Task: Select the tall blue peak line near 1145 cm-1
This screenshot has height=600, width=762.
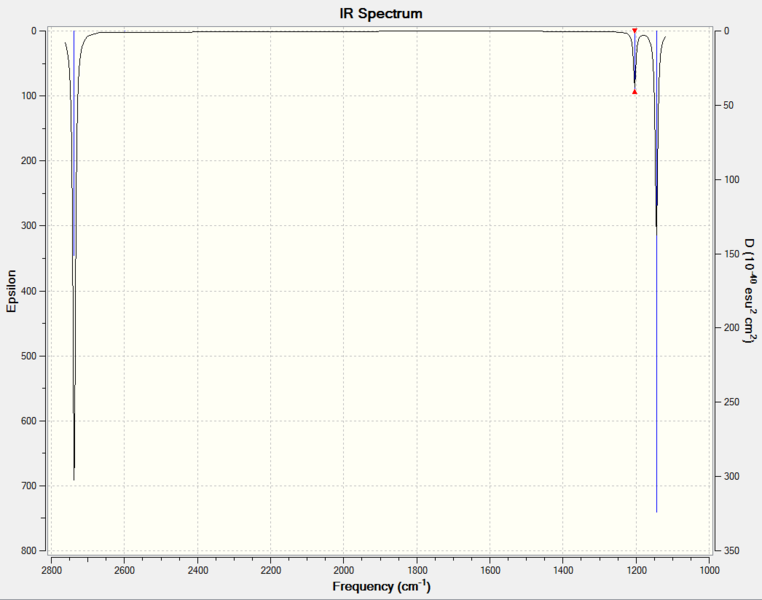Action: pyautogui.click(x=657, y=271)
